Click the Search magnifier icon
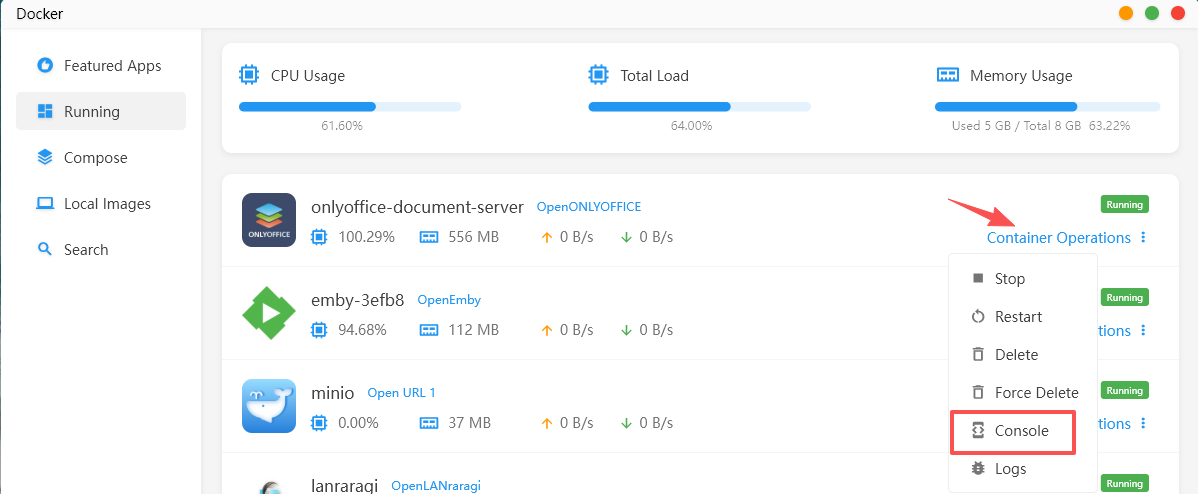 click(45, 250)
